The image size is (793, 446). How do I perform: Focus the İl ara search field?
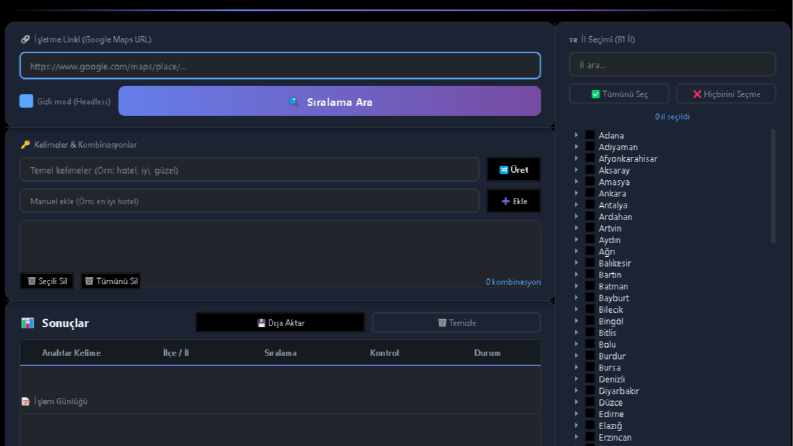tap(673, 65)
